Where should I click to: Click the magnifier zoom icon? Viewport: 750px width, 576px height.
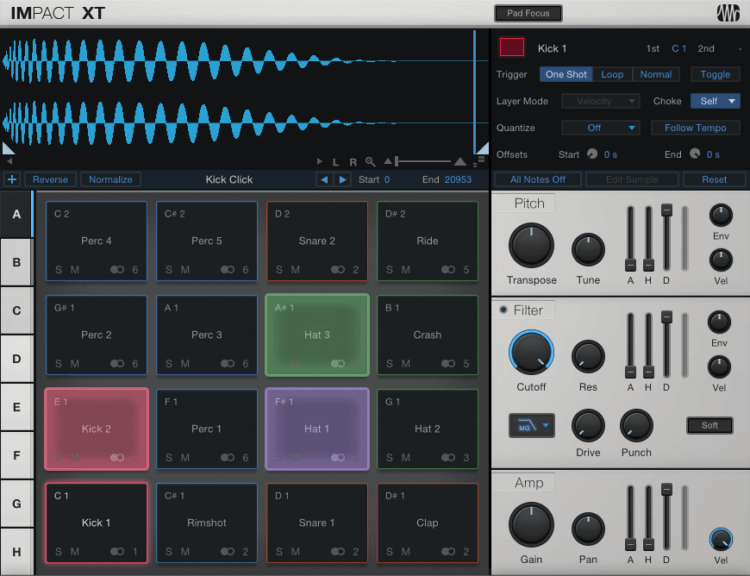pyautogui.click(x=370, y=162)
